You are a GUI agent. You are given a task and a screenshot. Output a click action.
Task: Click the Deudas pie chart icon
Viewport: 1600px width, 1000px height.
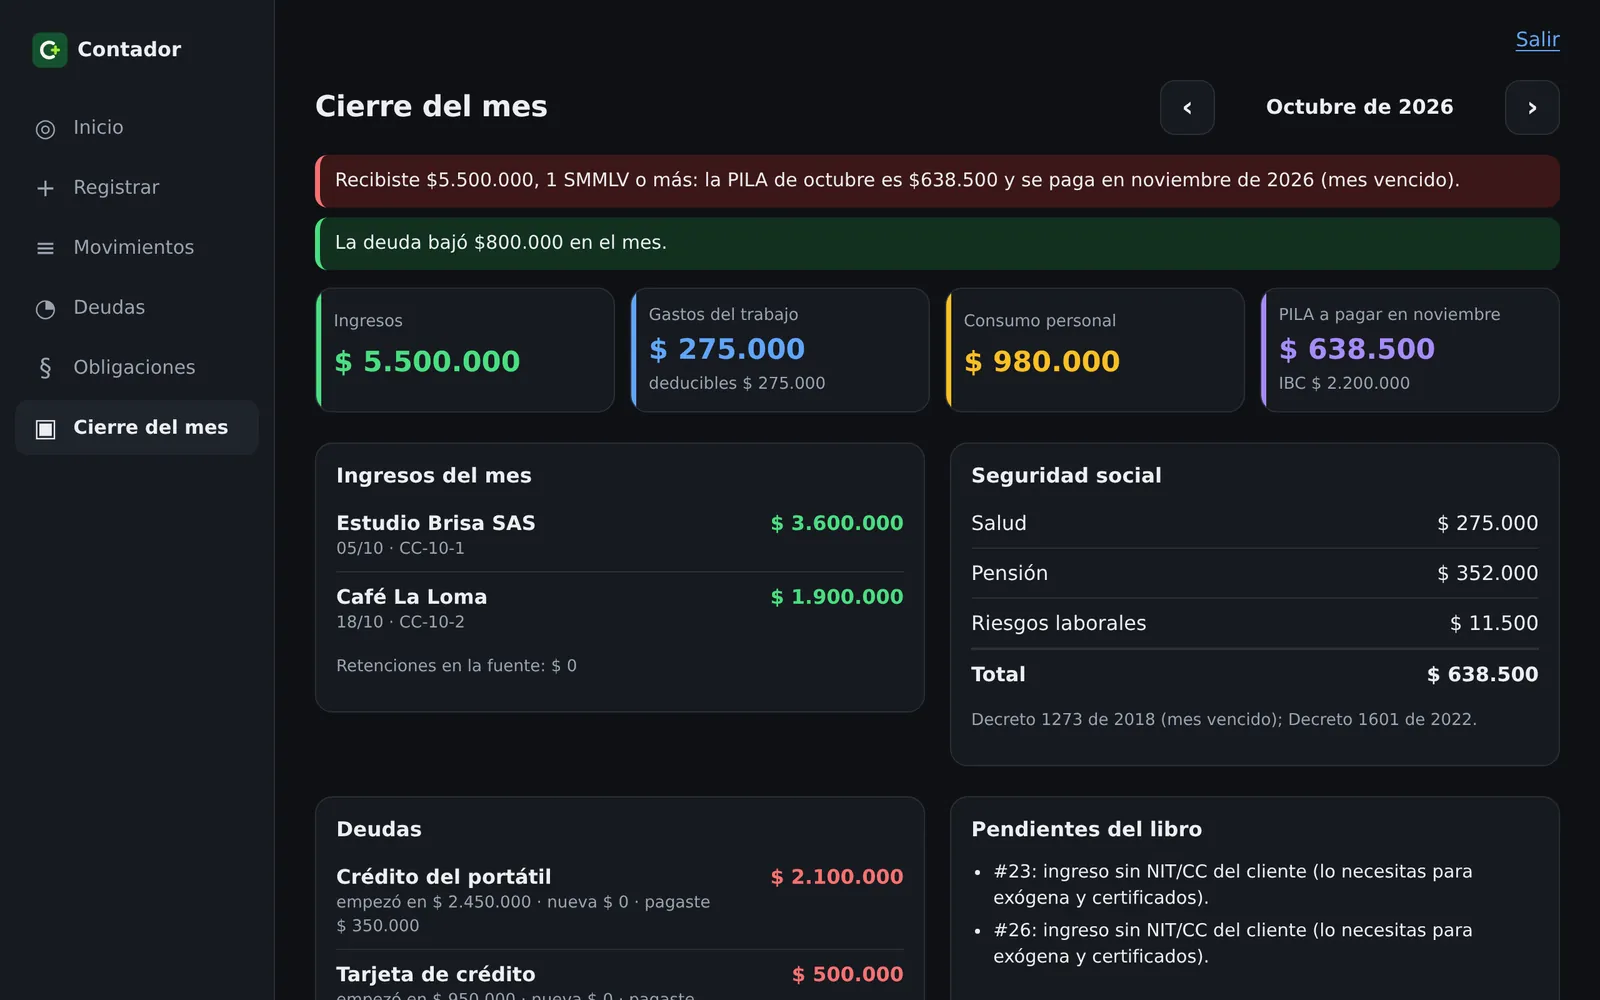tap(45, 309)
